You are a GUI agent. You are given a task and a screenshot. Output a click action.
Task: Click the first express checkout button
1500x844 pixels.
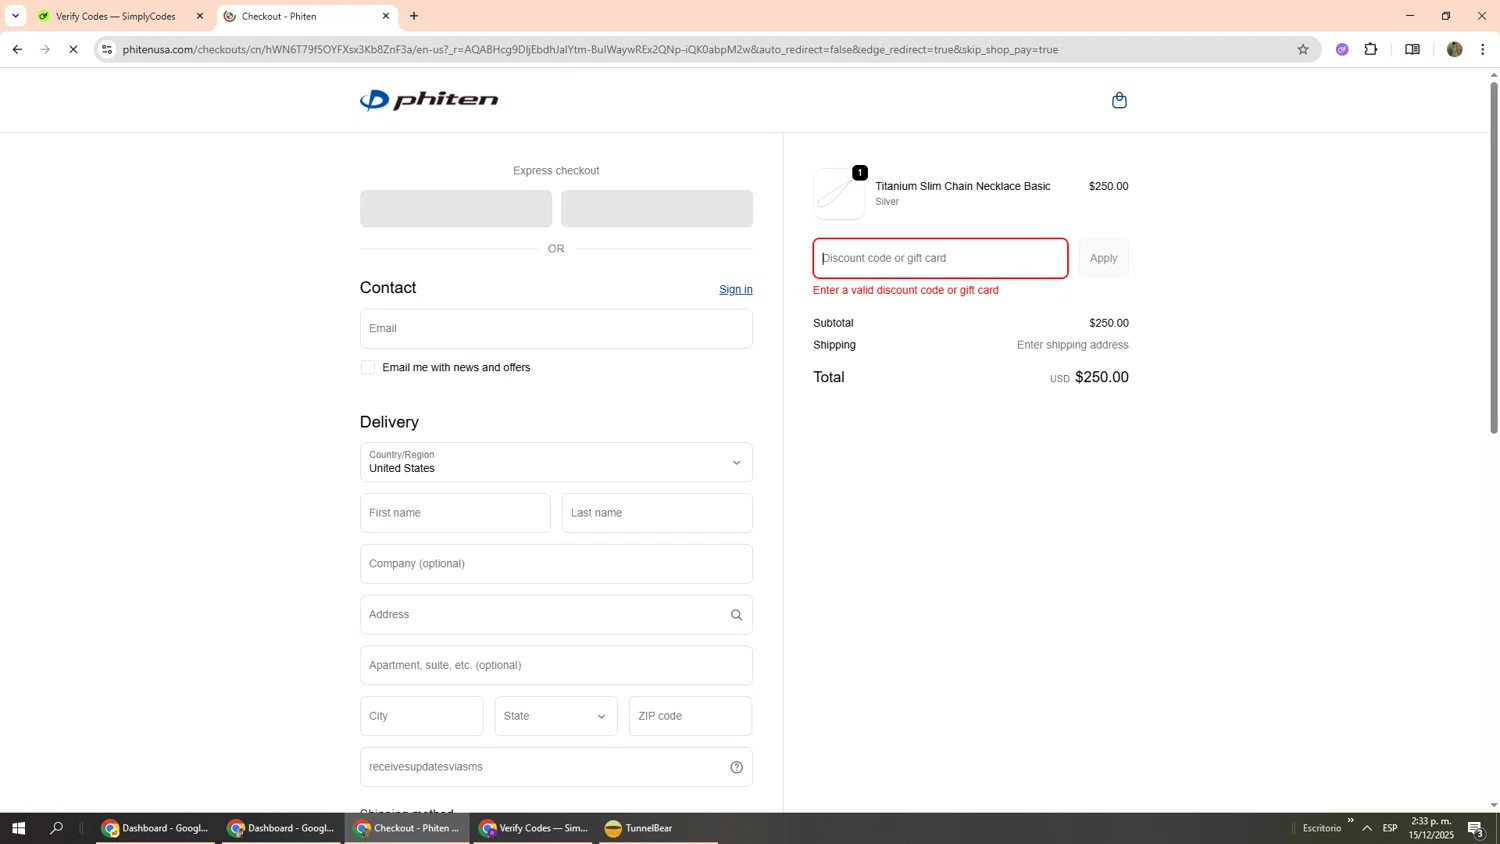click(x=456, y=209)
